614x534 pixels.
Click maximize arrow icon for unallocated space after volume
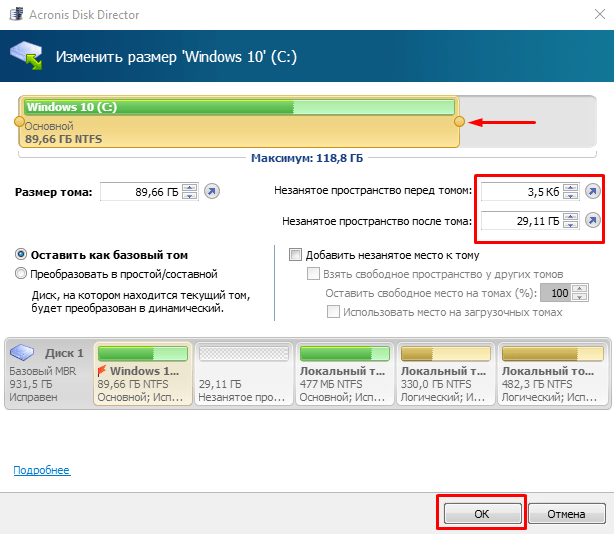[593, 220]
